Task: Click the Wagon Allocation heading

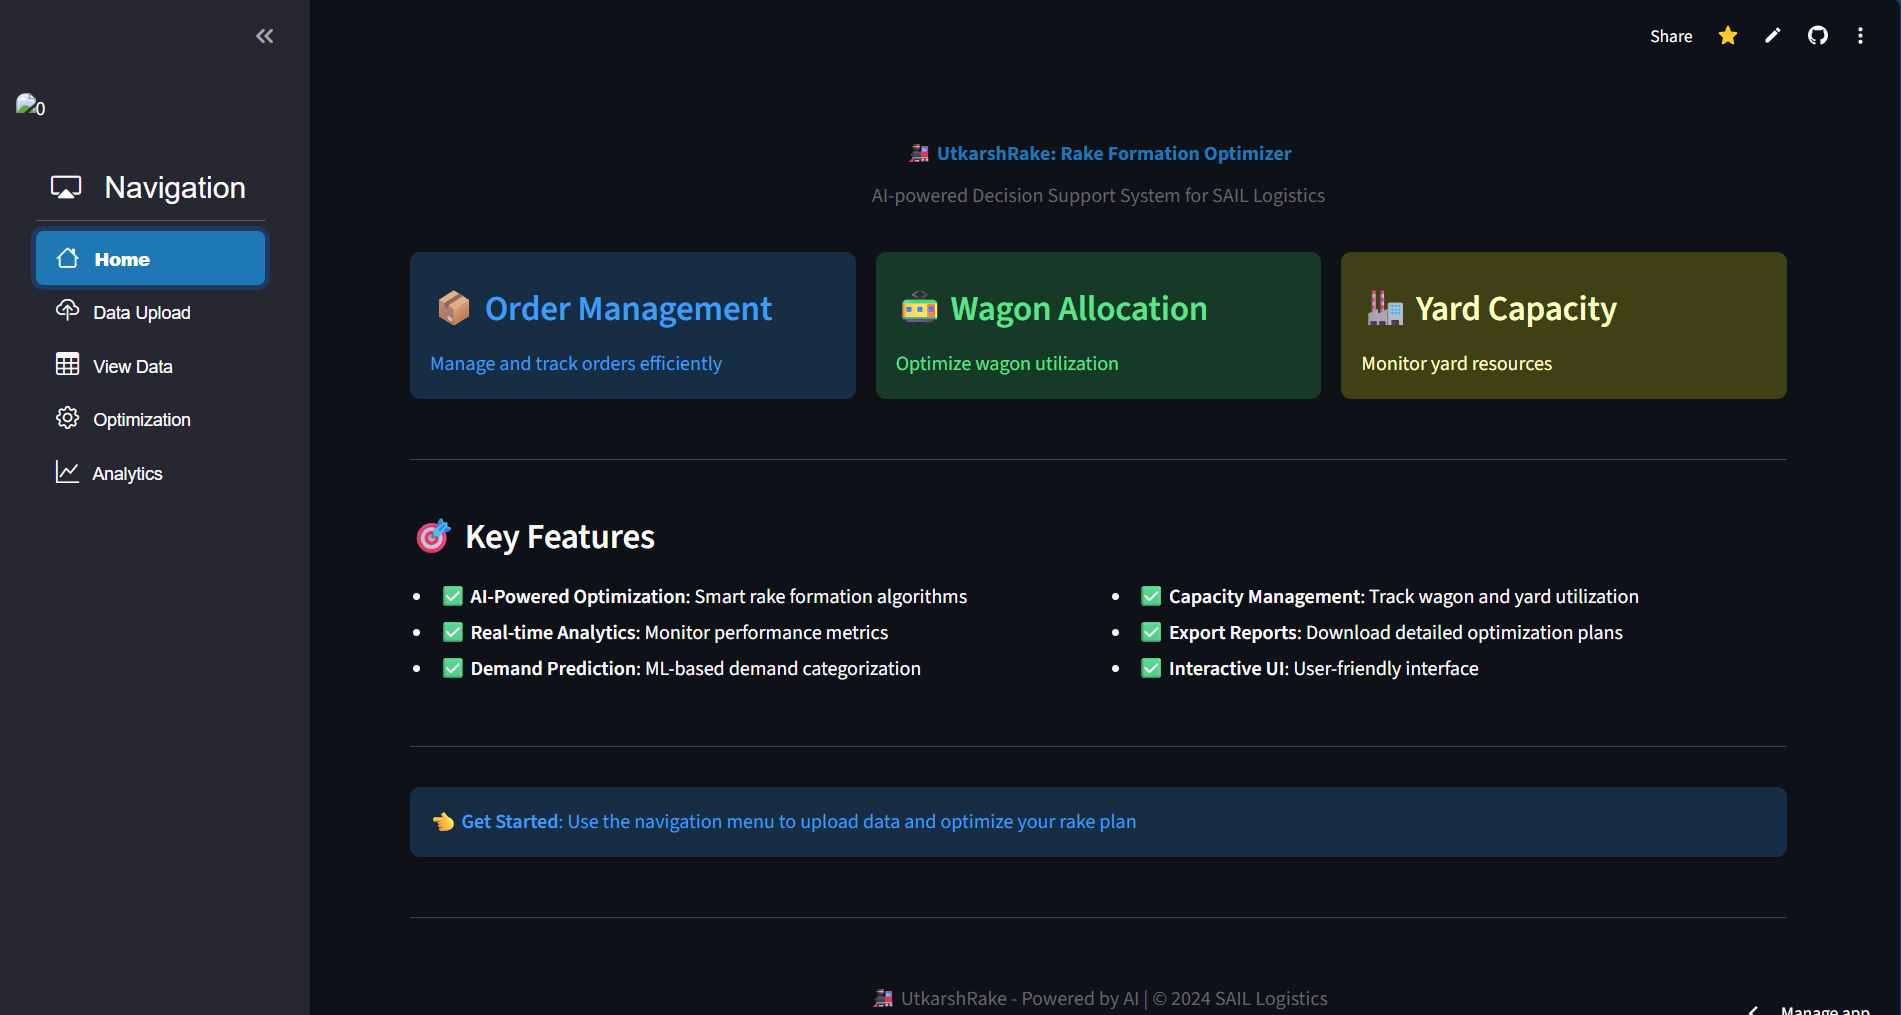Action: click(1079, 309)
